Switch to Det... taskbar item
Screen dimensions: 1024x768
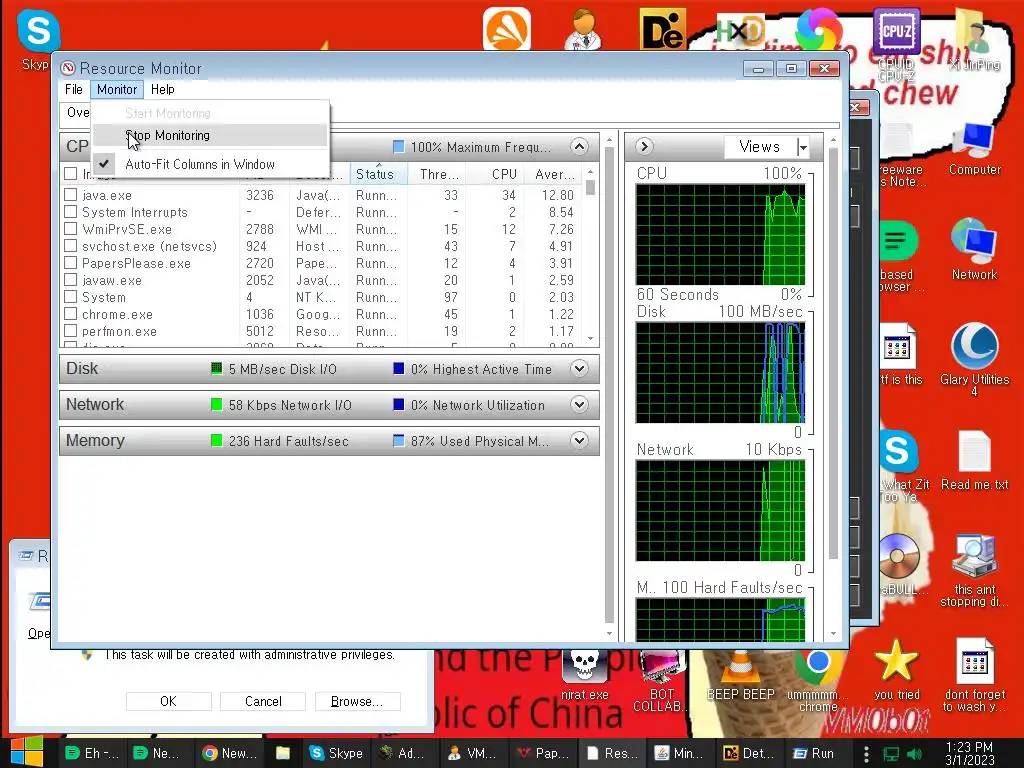748,753
